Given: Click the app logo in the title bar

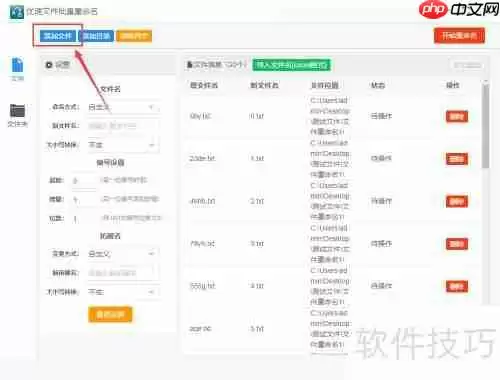Looking at the screenshot, I should pos(17,12).
